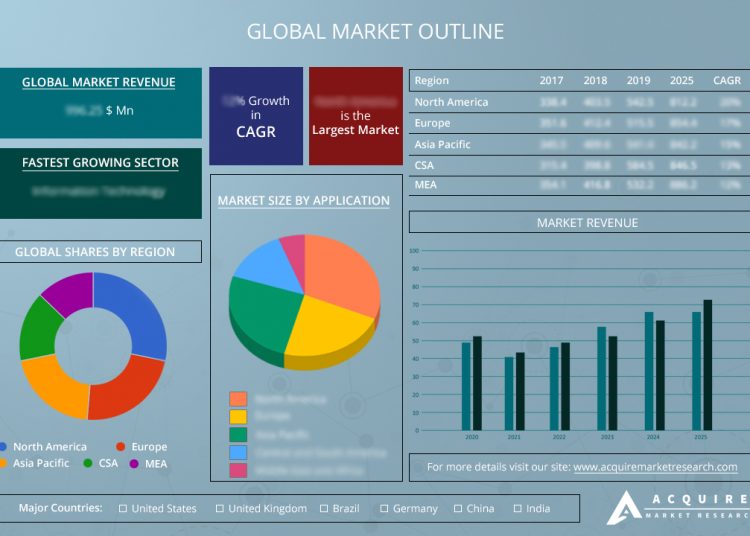The width and height of the screenshot is (750, 536).
Task: Click the Region column header
Action: (432, 81)
